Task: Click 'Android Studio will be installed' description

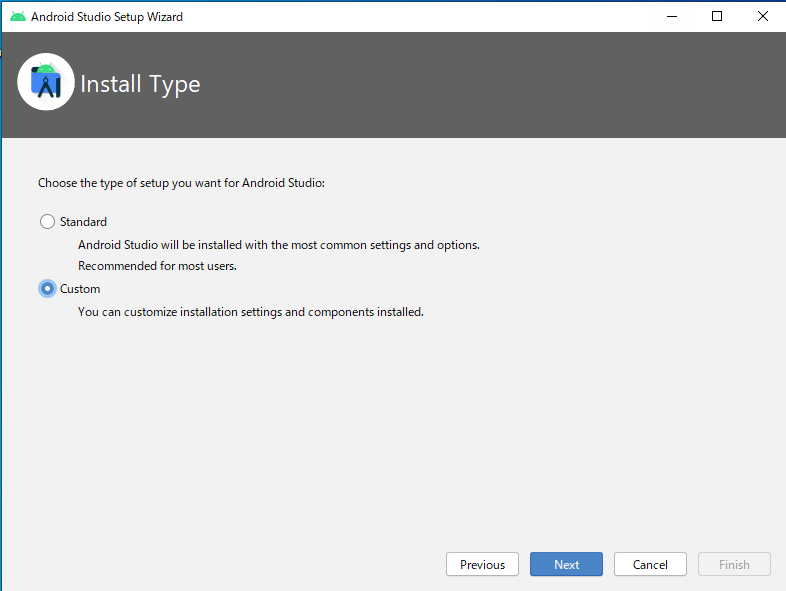Action: tap(279, 245)
